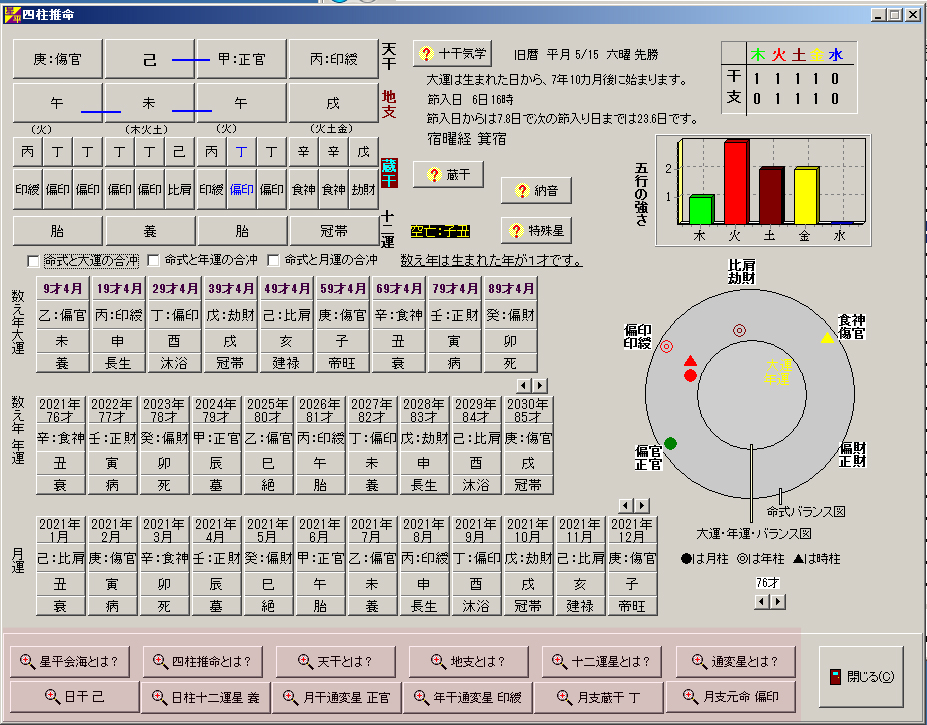Decrease age with left arrow under 76才
Image resolution: width=927 pixels, height=725 pixels.
pyautogui.click(x=762, y=602)
